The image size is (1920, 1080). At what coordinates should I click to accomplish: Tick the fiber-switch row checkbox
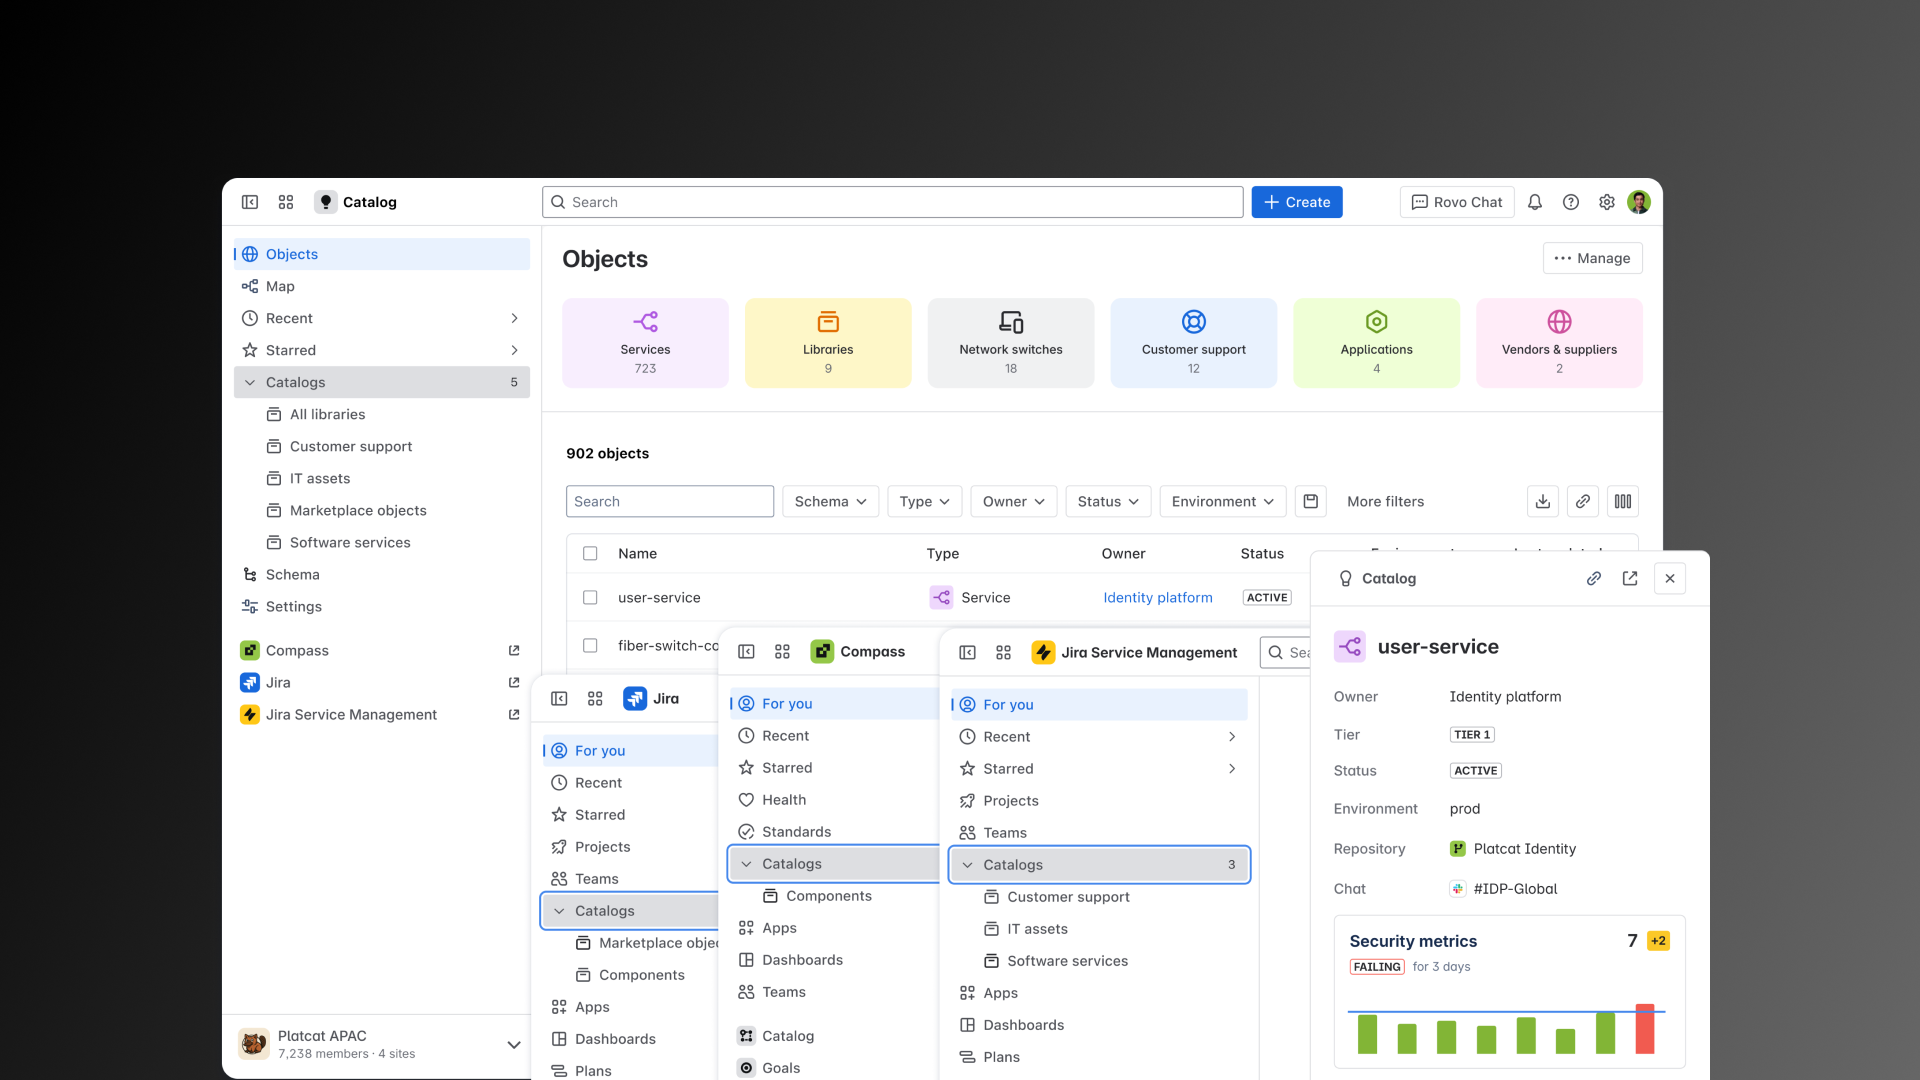pos(590,646)
